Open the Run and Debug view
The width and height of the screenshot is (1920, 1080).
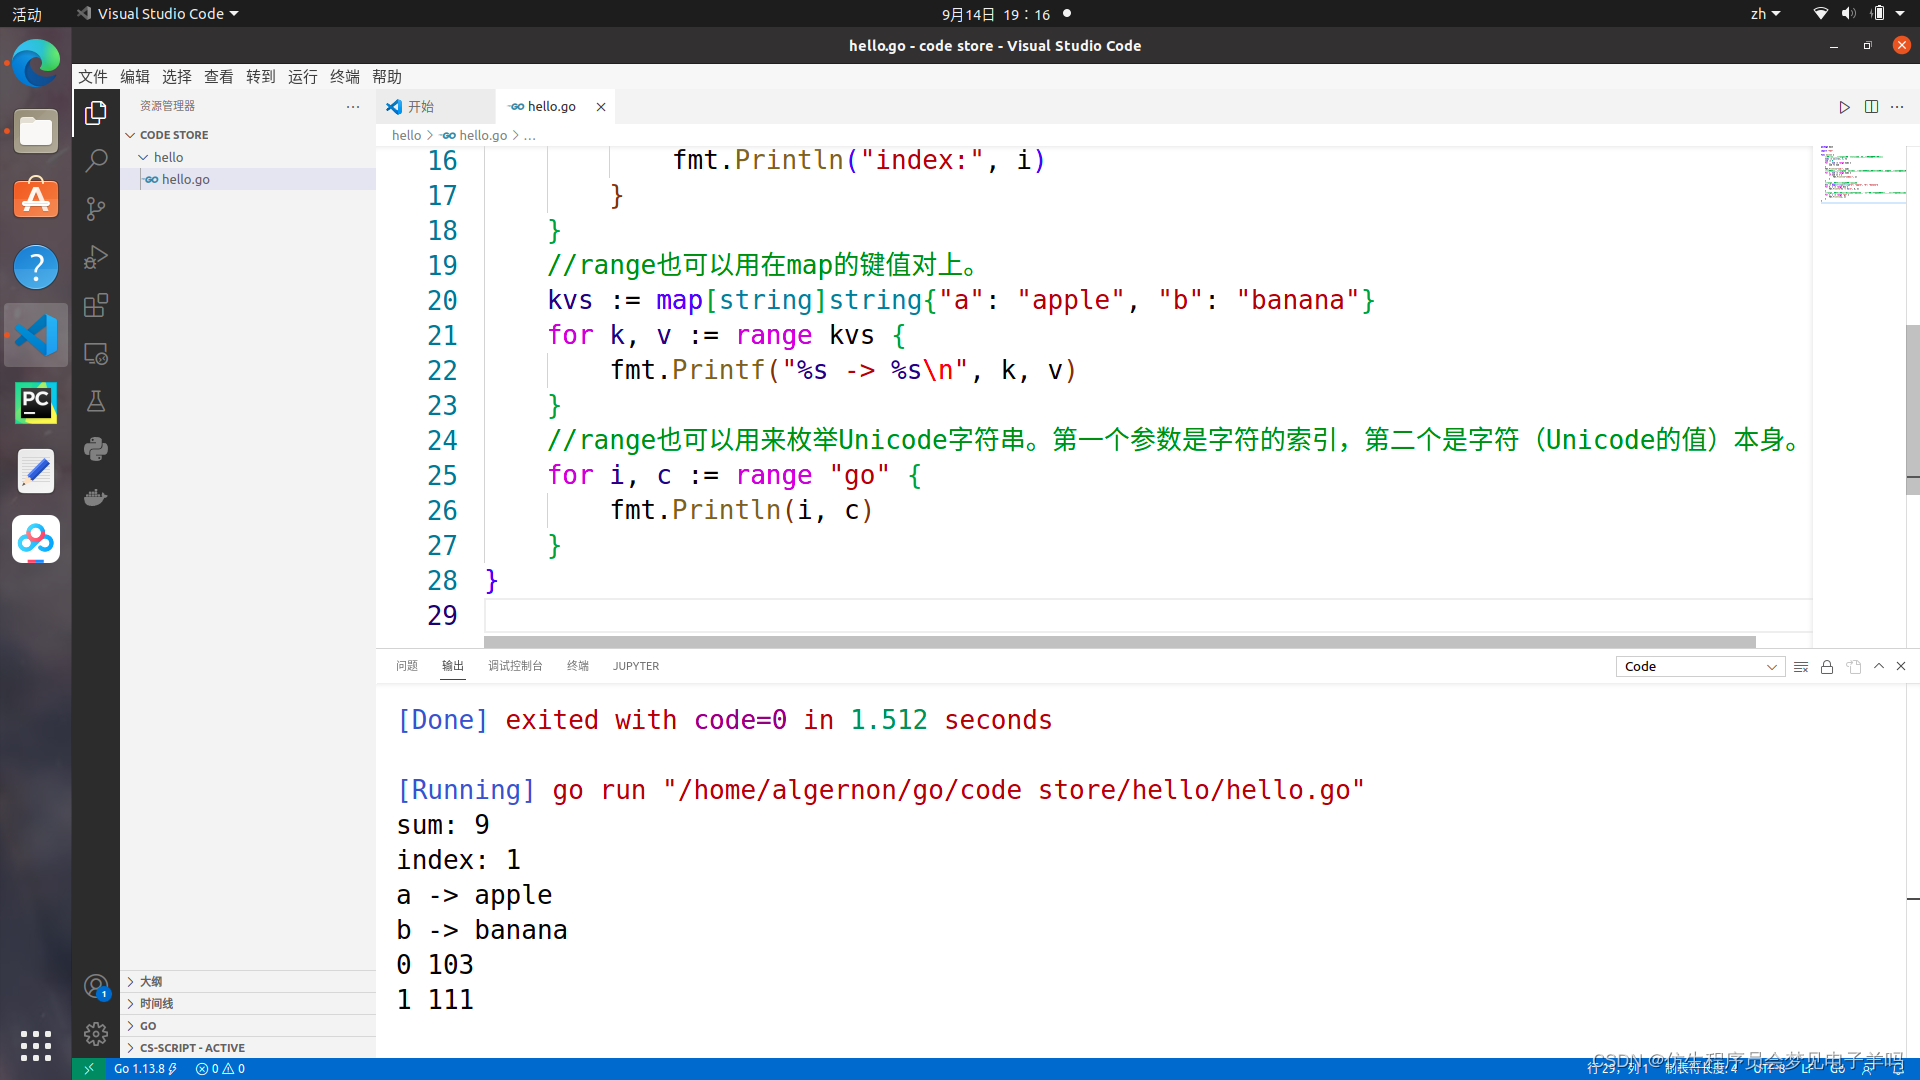[x=96, y=257]
